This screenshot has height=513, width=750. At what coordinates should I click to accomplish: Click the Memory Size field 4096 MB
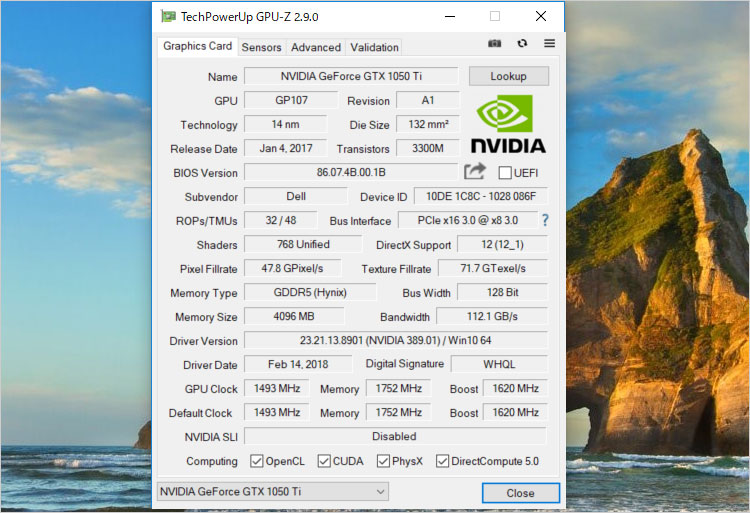pos(294,316)
